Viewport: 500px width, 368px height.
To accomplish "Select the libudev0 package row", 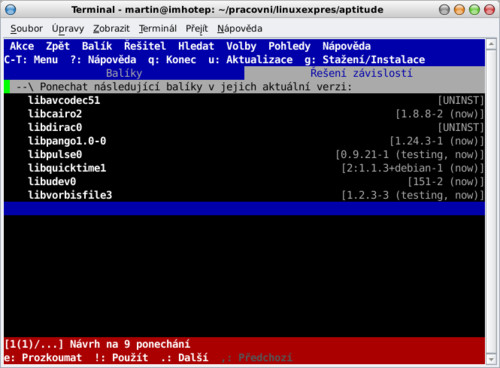I will (x=244, y=181).
